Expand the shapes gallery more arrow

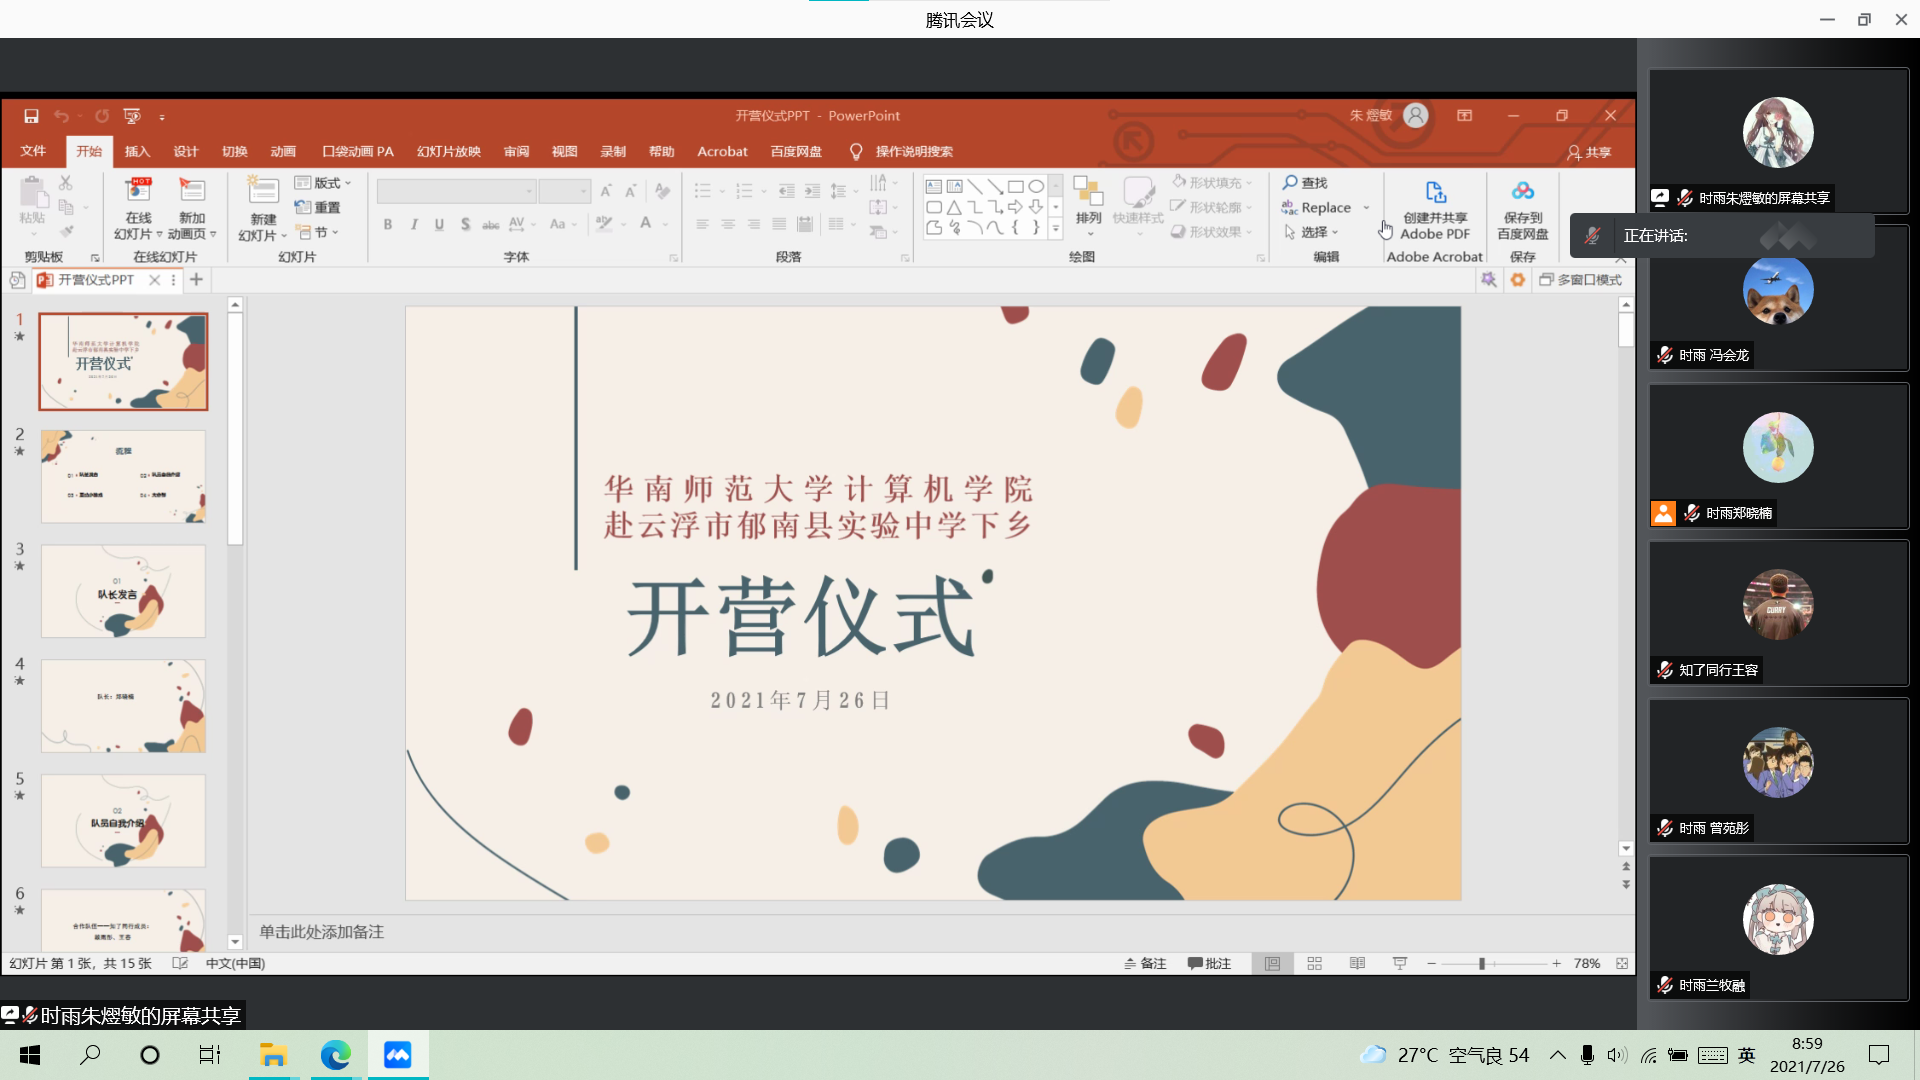pos(1055,229)
